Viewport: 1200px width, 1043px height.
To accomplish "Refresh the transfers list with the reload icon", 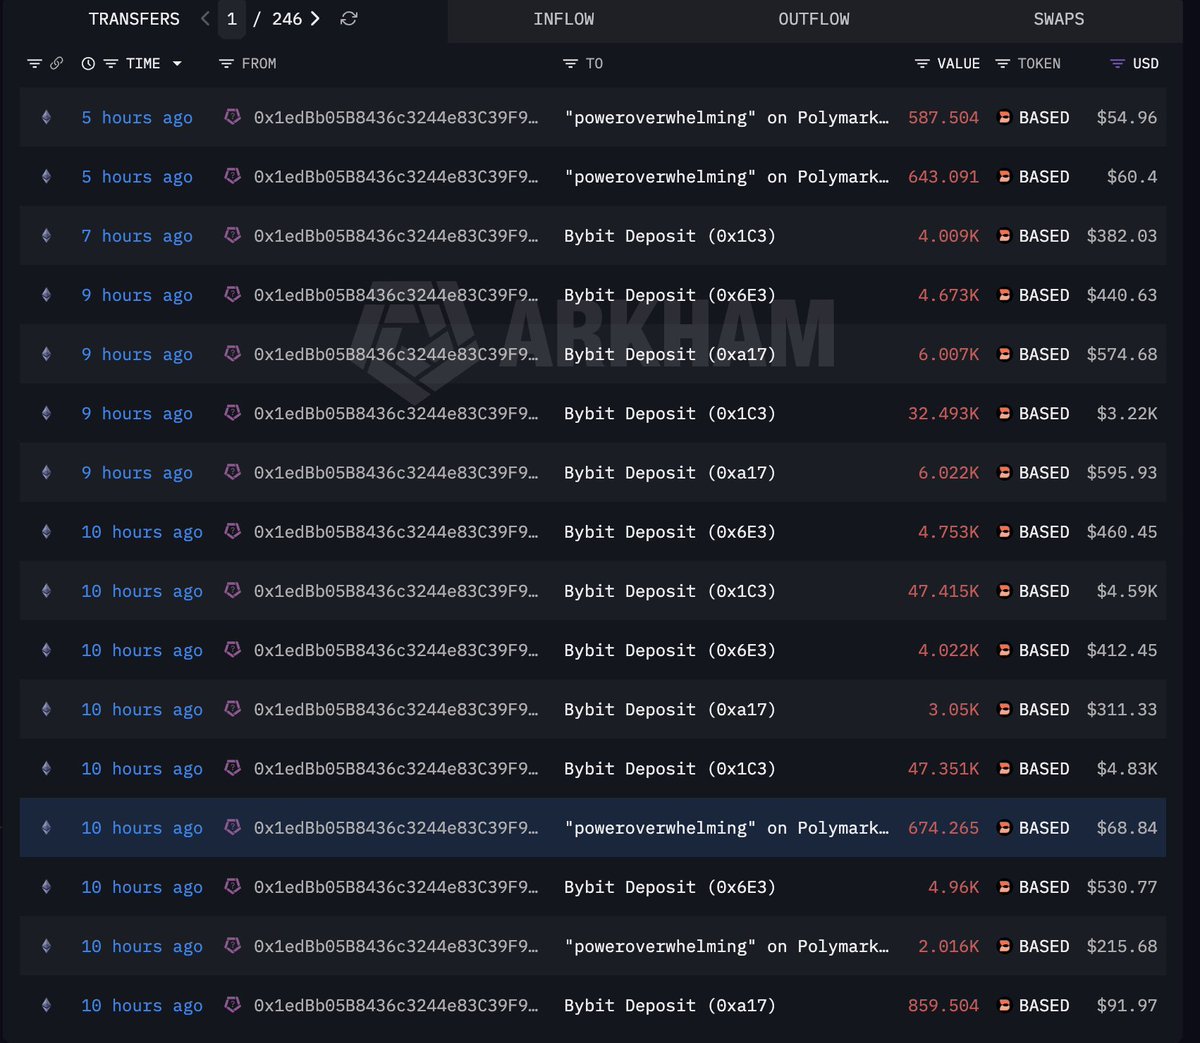I will coord(349,19).
